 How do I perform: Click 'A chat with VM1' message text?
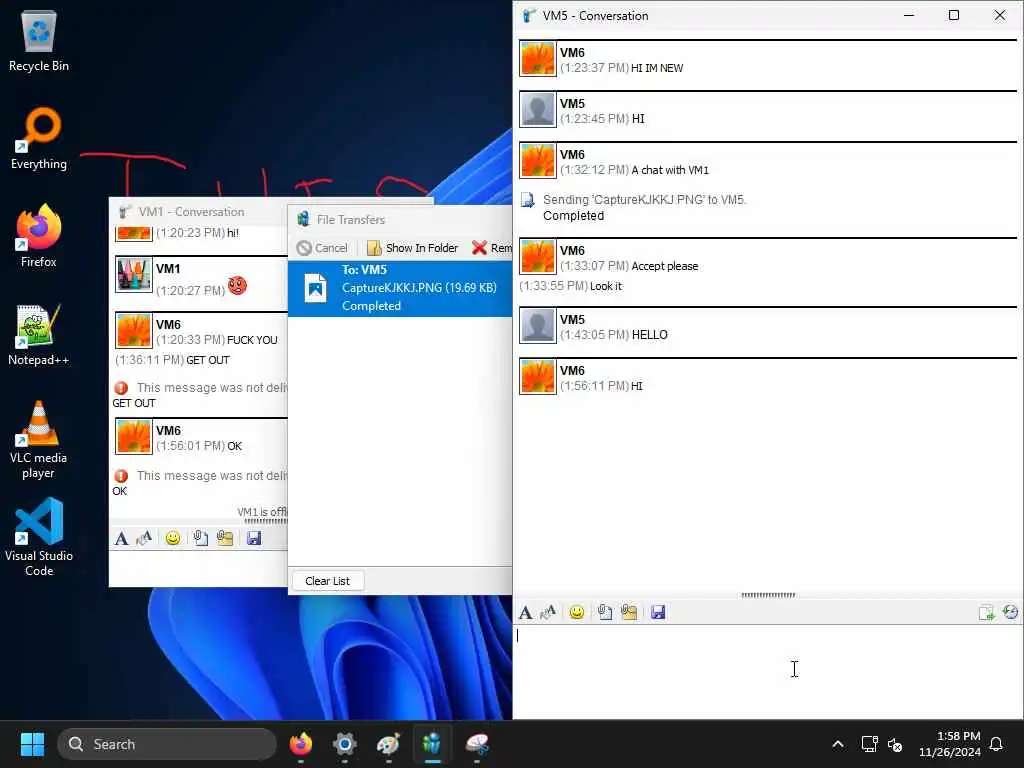[x=670, y=170]
